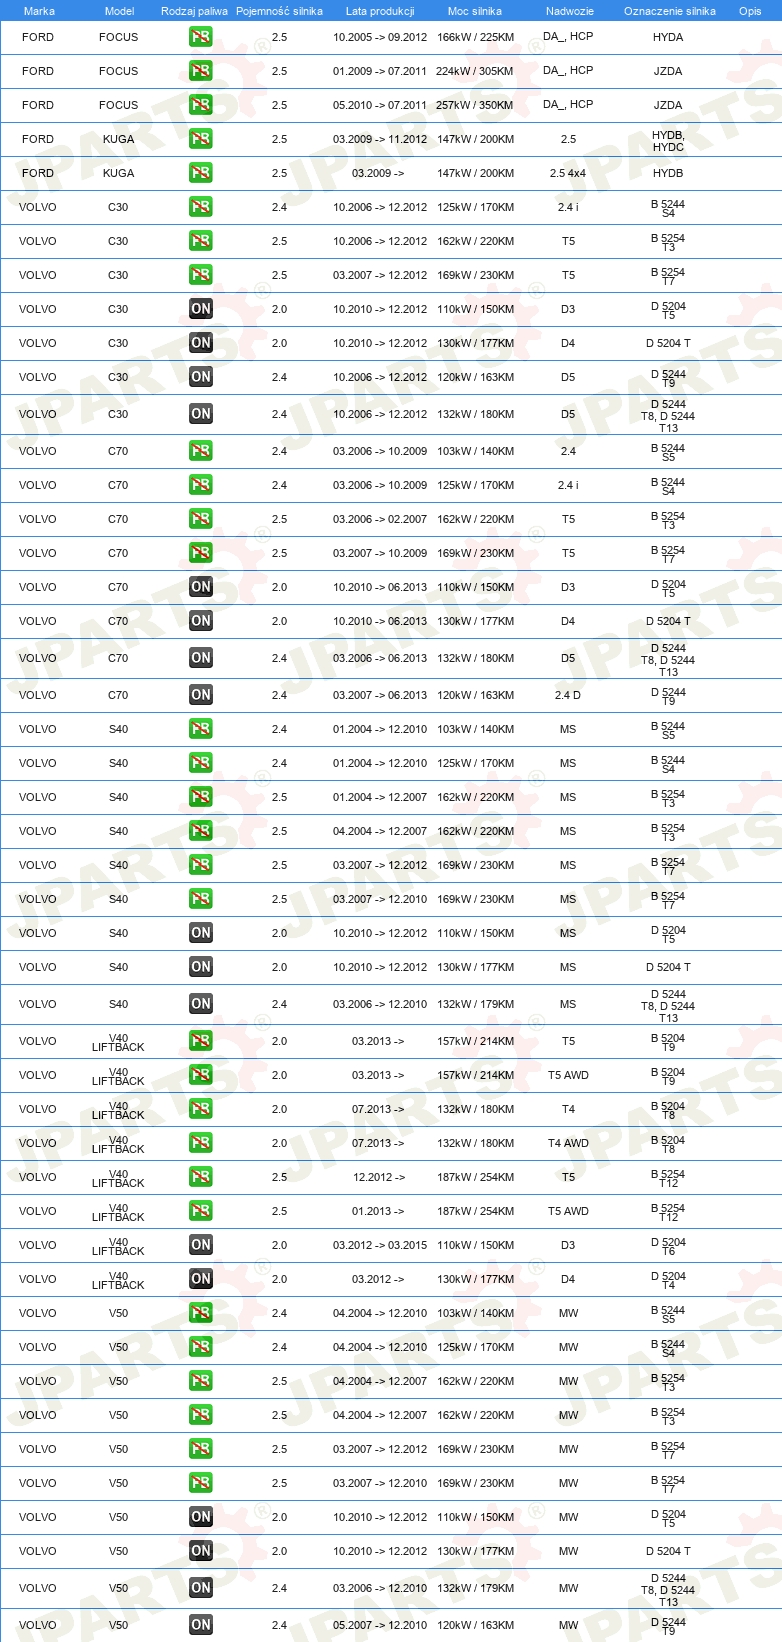Image resolution: width=782 pixels, height=1642 pixels.
Task: Click petrol icon in Volvo V50 103kW / 140KM row
Action: click(201, 1313)
